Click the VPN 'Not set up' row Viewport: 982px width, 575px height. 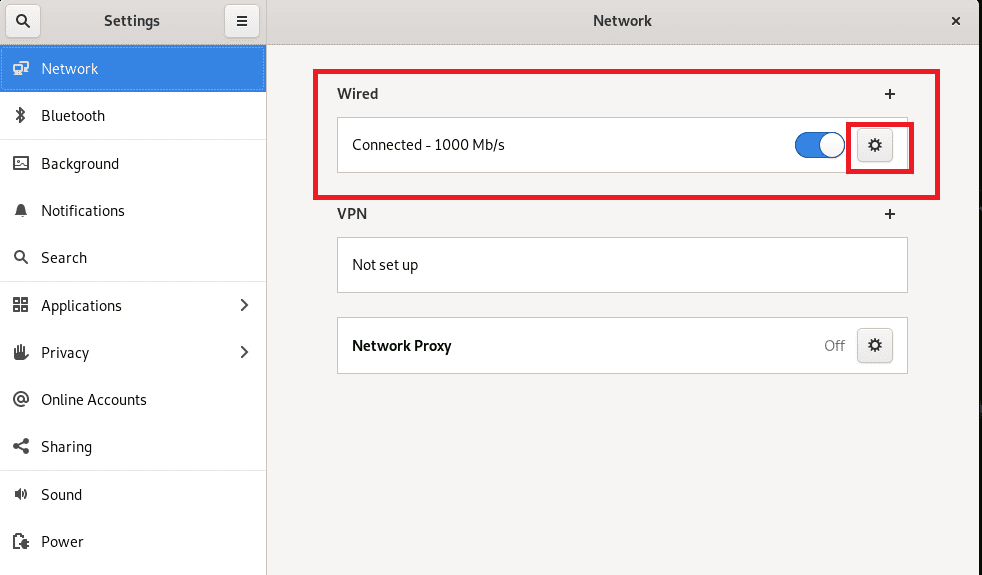621,265
